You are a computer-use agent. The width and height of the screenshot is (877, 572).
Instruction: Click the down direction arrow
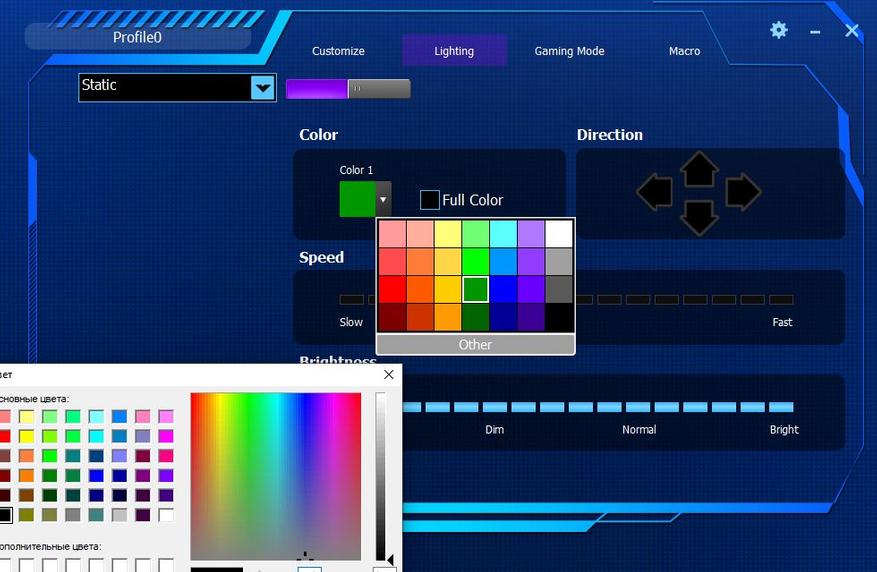pos(699,216)
